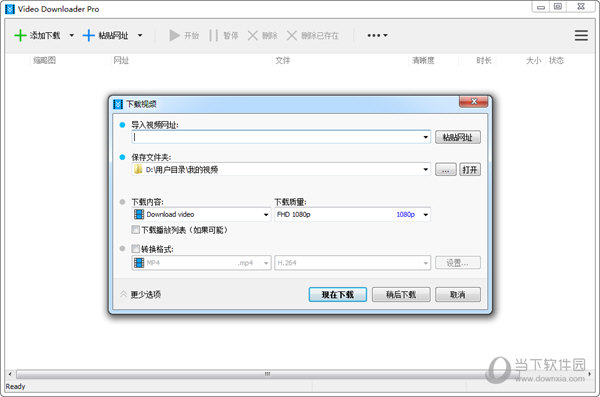Image resolution: width=600 pixels, height=397 pixels.
Task: Click the 网址 column header
Action: coord(121,60)
